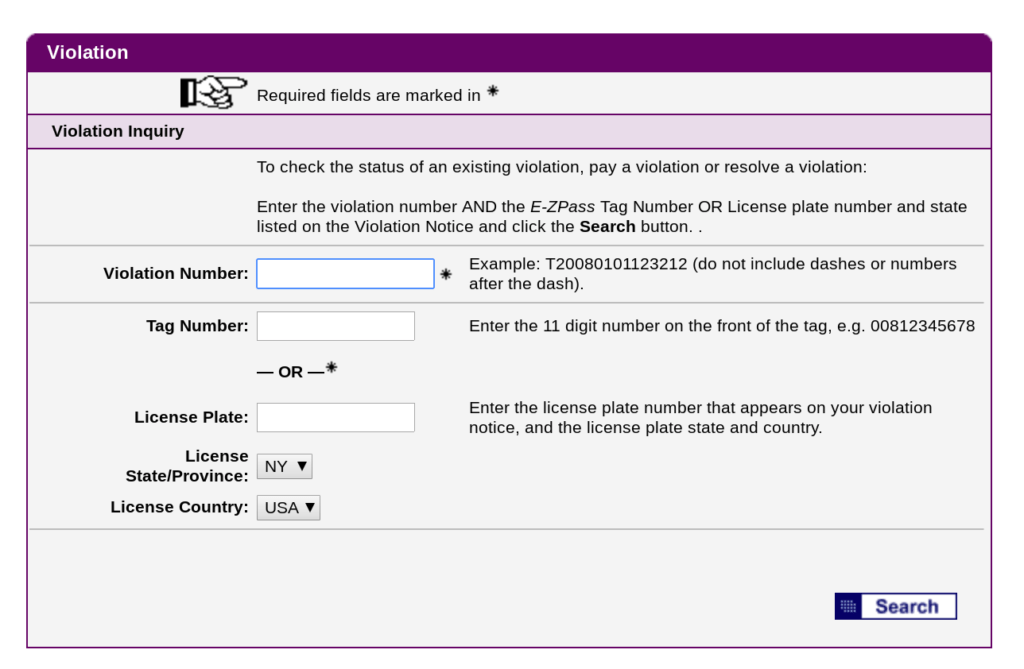
Task: Click into the Tag Number text box
Action: point(336,326)
